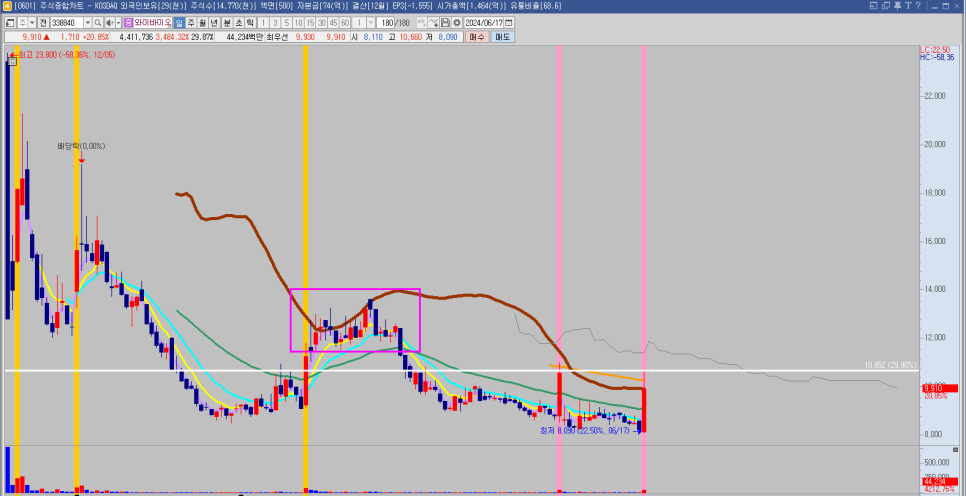Click the 매도 sell button
Image resolution: width=966 pixels, height=496 pixels.
503,37
